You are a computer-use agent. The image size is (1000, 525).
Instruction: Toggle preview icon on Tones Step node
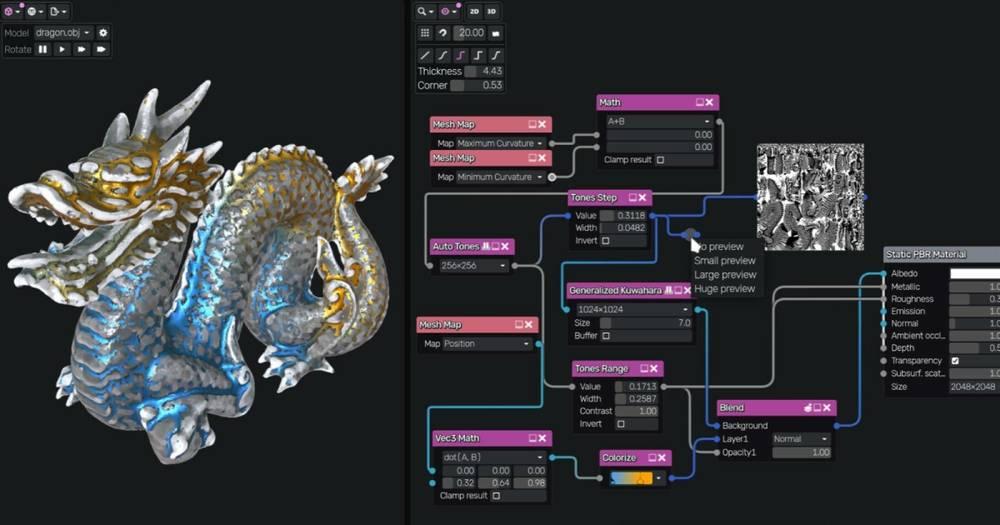[632, 198]
